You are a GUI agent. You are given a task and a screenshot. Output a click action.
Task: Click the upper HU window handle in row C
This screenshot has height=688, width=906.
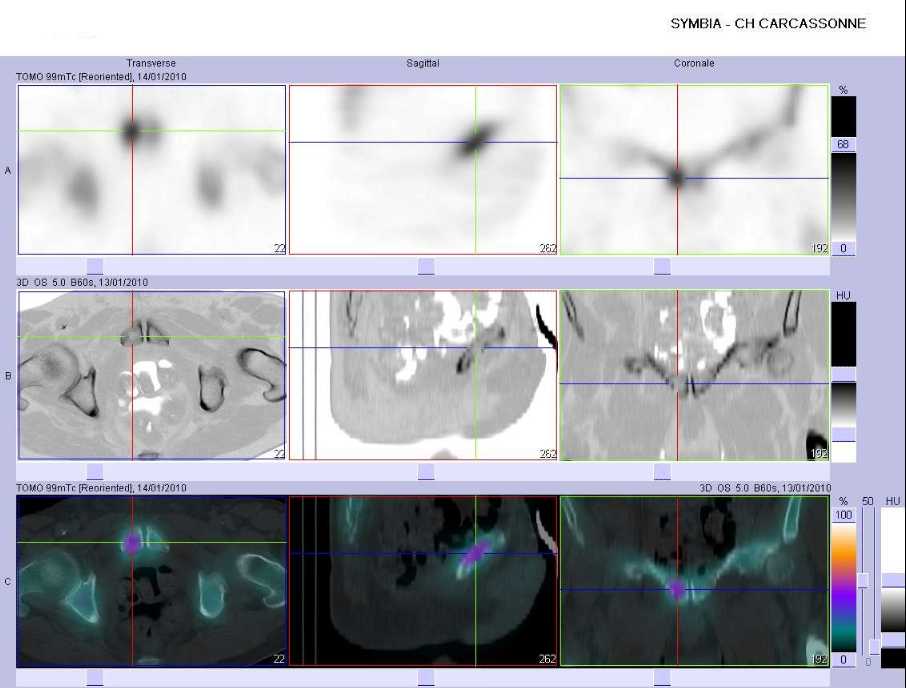(893, 581)
